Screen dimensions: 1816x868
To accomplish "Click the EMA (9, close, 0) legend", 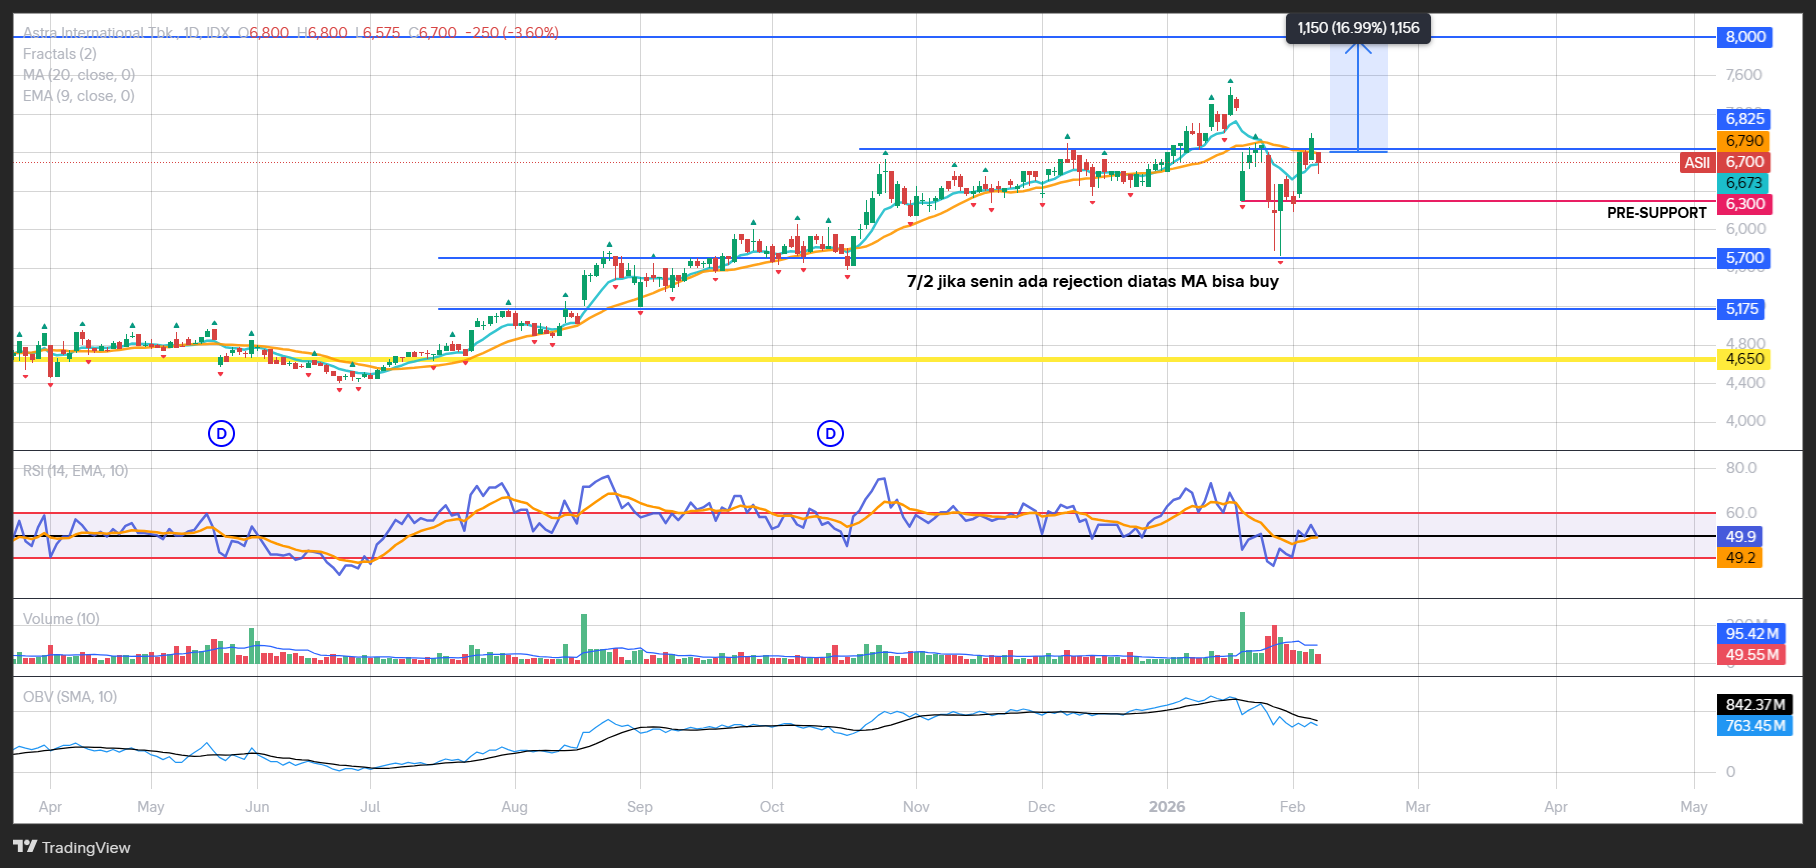I will pyautogui.click(x=79, y=96).
